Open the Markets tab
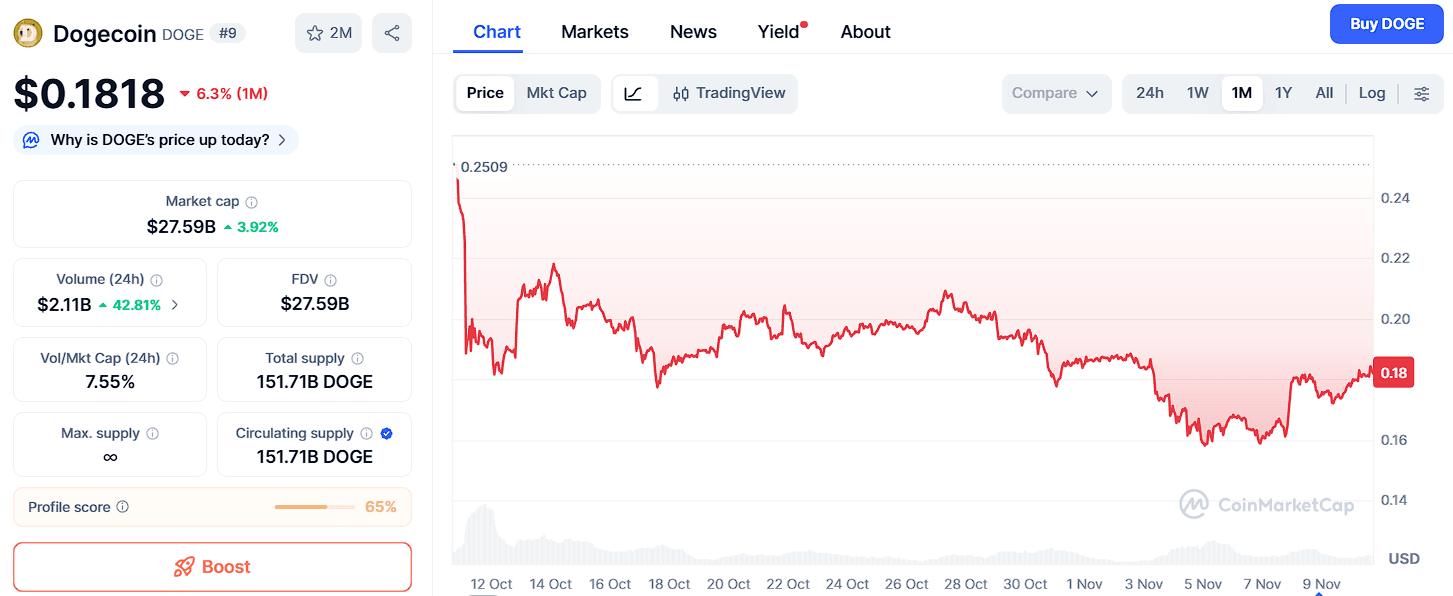Image resolution: width=1453 pixels, height=596 pixels. [x=594, y=32]
